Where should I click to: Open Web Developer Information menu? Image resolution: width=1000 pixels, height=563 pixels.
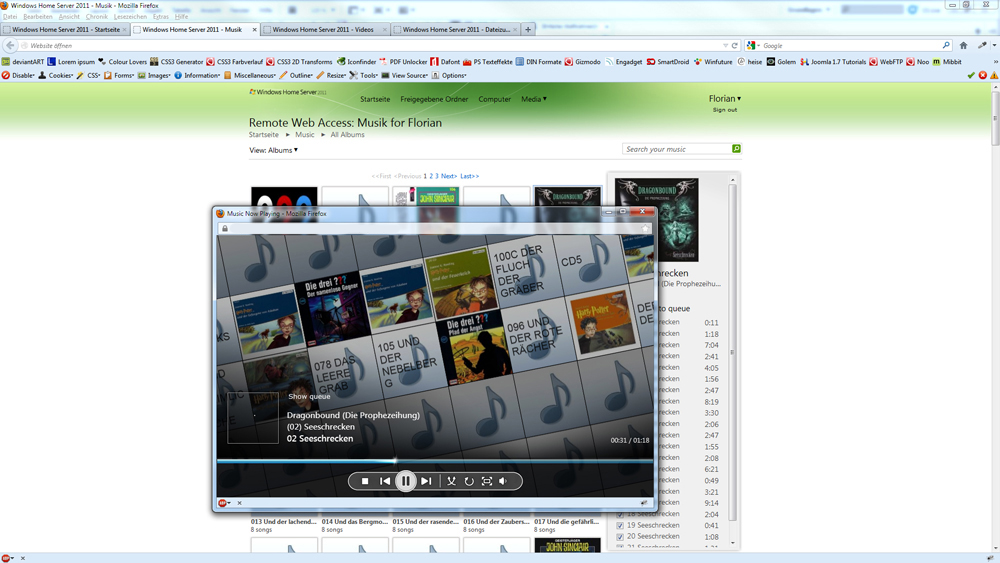(x=197, y=75)
